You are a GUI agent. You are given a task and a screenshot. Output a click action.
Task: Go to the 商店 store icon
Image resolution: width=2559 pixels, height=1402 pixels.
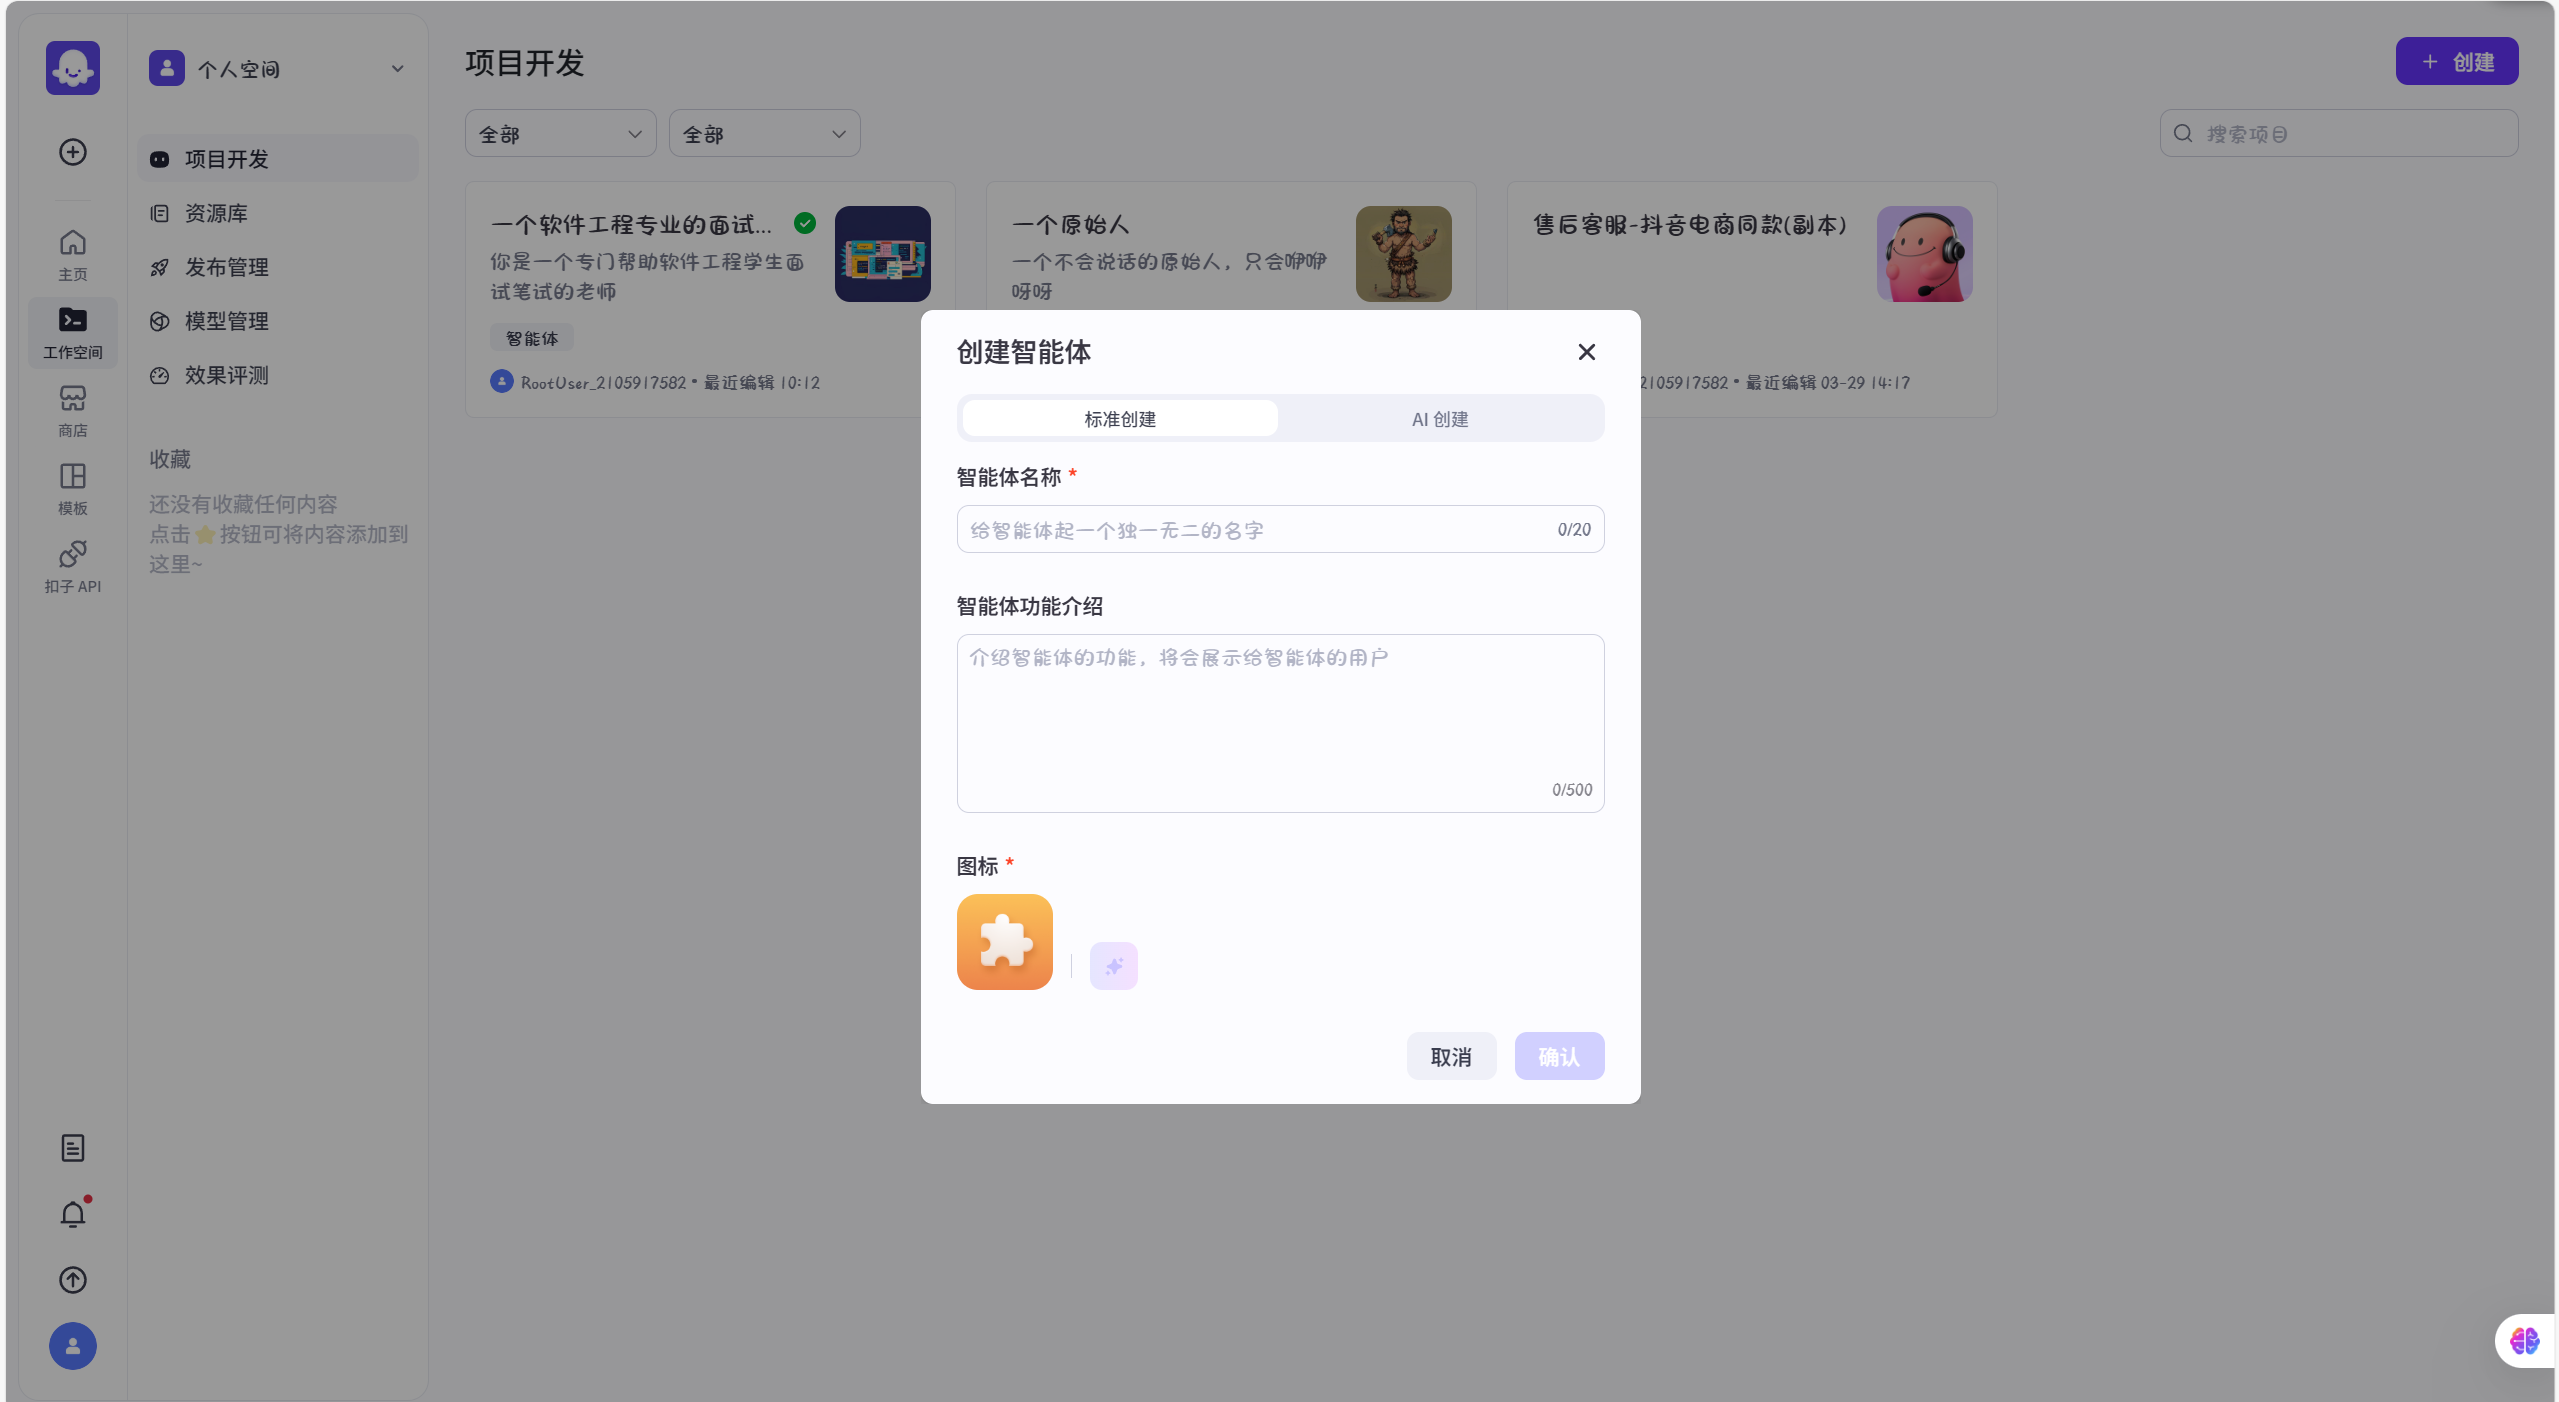tap(72, 410)
